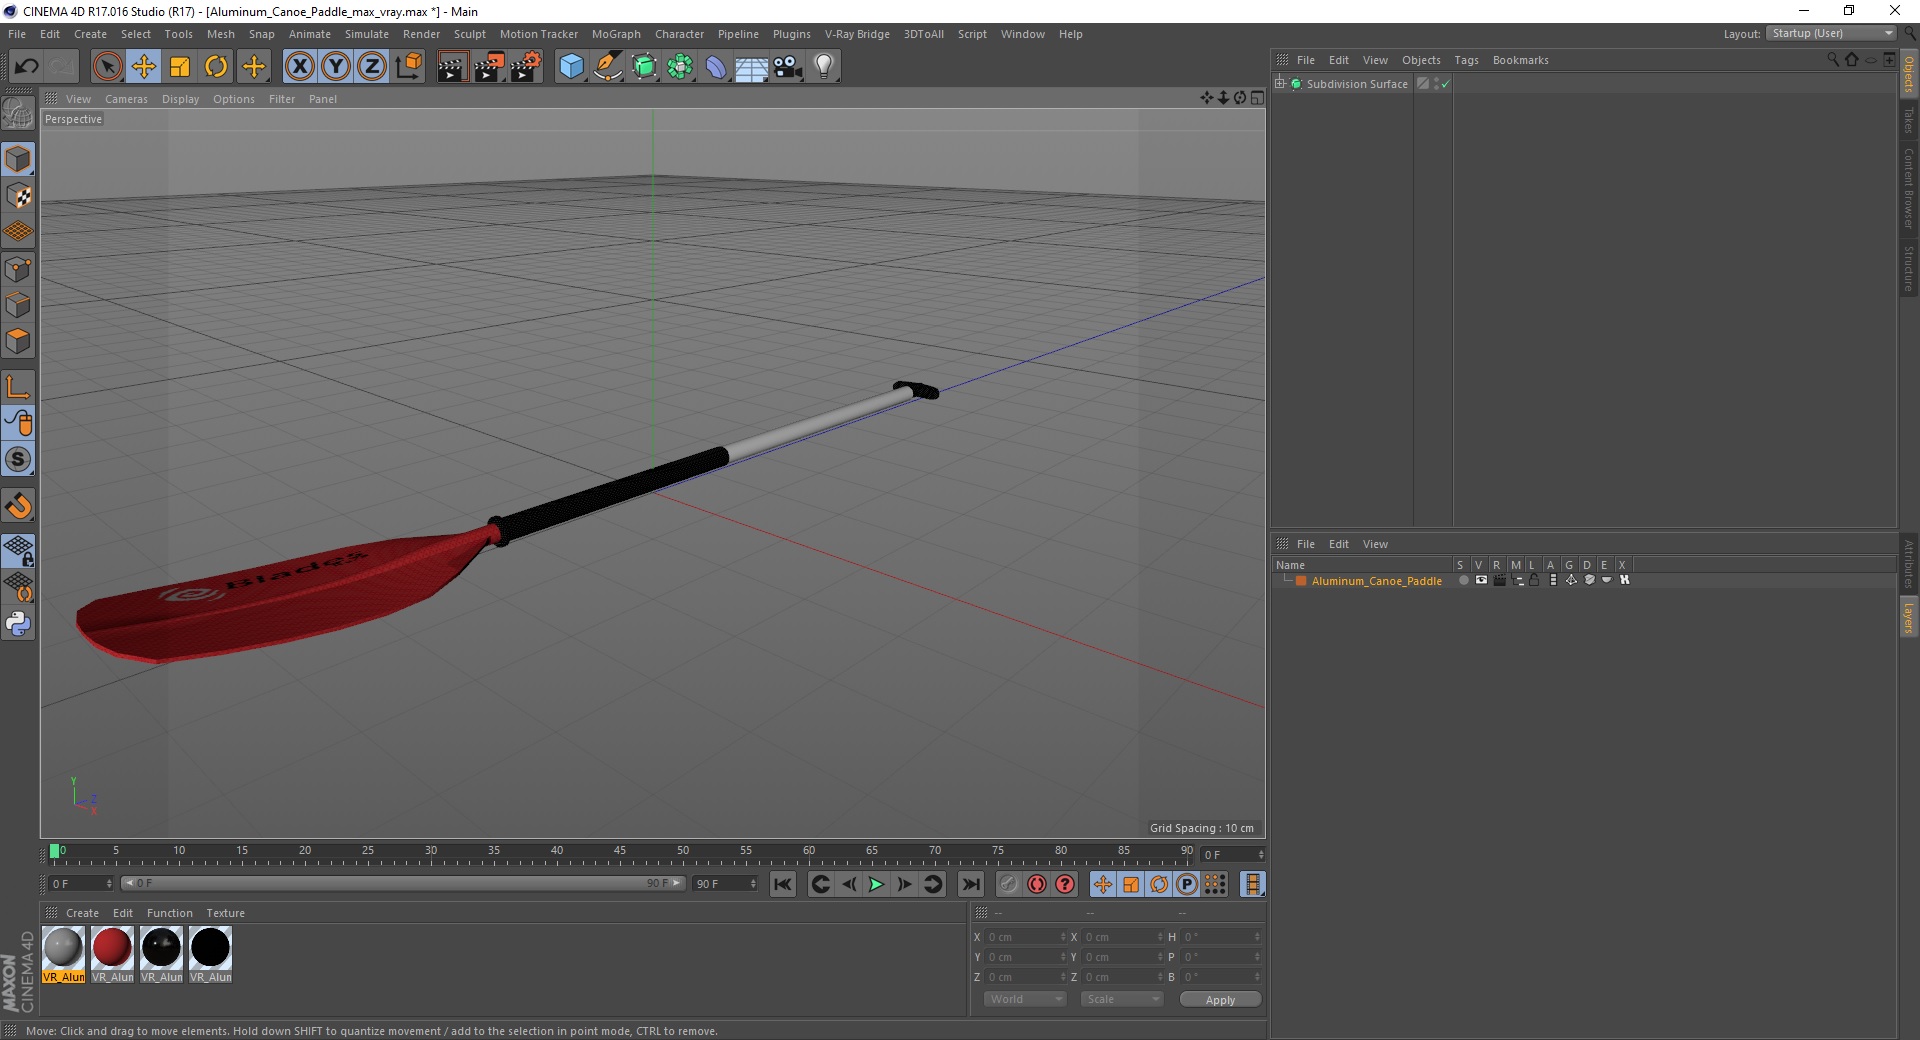Screen dimensions: 1920x1040
Task: Toggle Subdivision Surface enabled checkmark
Action: [1445, 84]
